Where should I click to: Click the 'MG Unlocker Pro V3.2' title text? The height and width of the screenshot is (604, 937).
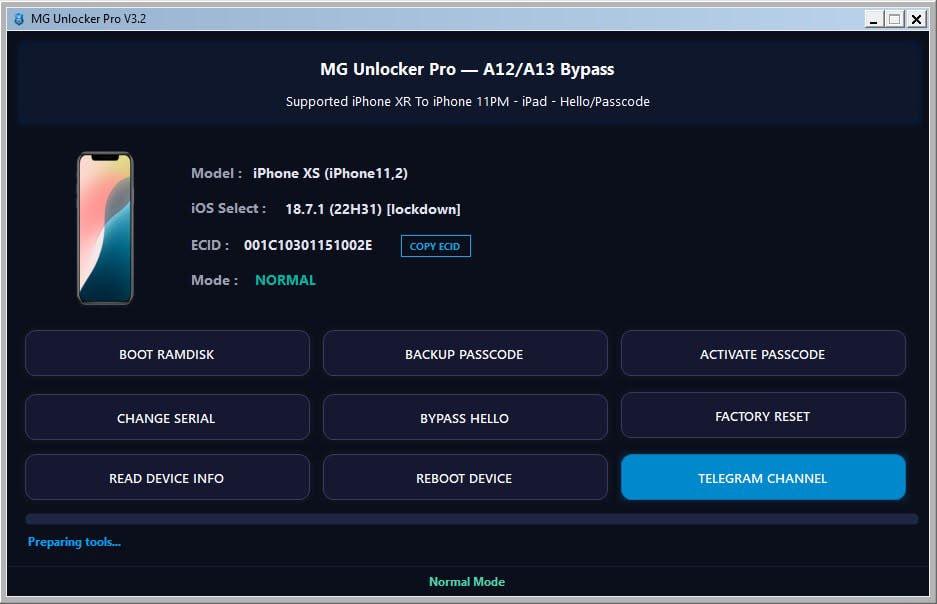(x=88, y=19)
